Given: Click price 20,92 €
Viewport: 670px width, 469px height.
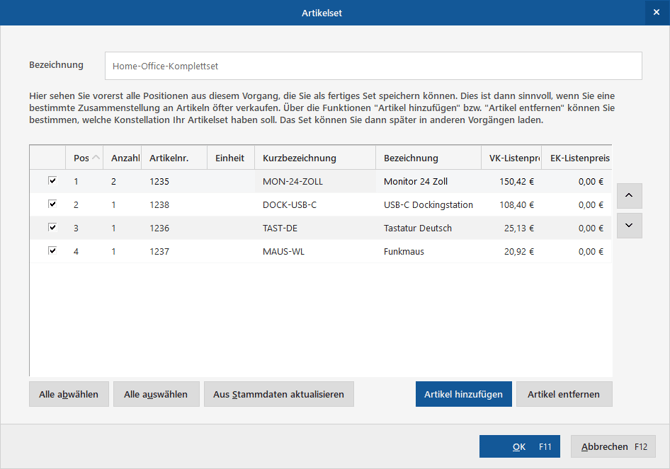Looking at the screenshot, I should (519, 252).
